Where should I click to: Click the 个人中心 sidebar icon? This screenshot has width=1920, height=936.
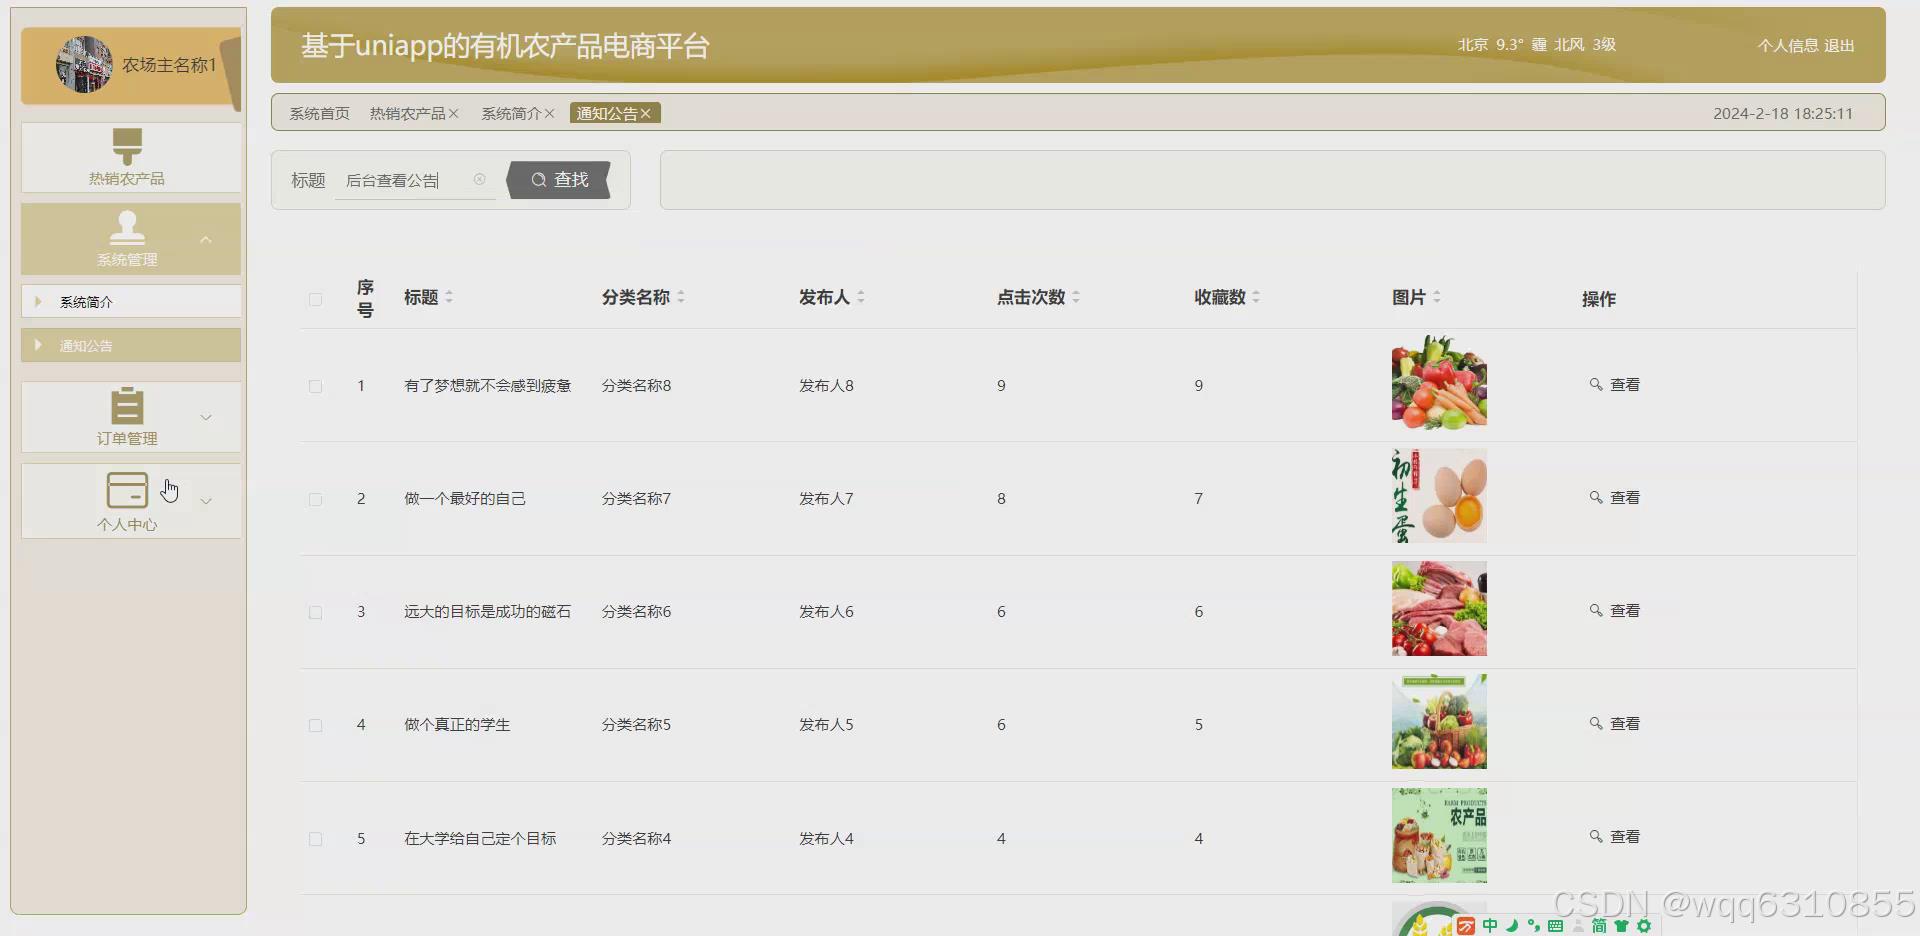[x=127, y=489]
